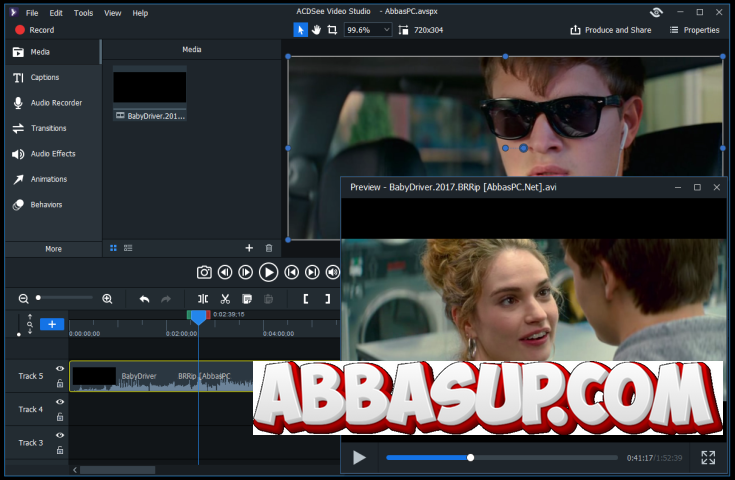Expand the More section in the sidebar
735x480 pixels.
53,249
